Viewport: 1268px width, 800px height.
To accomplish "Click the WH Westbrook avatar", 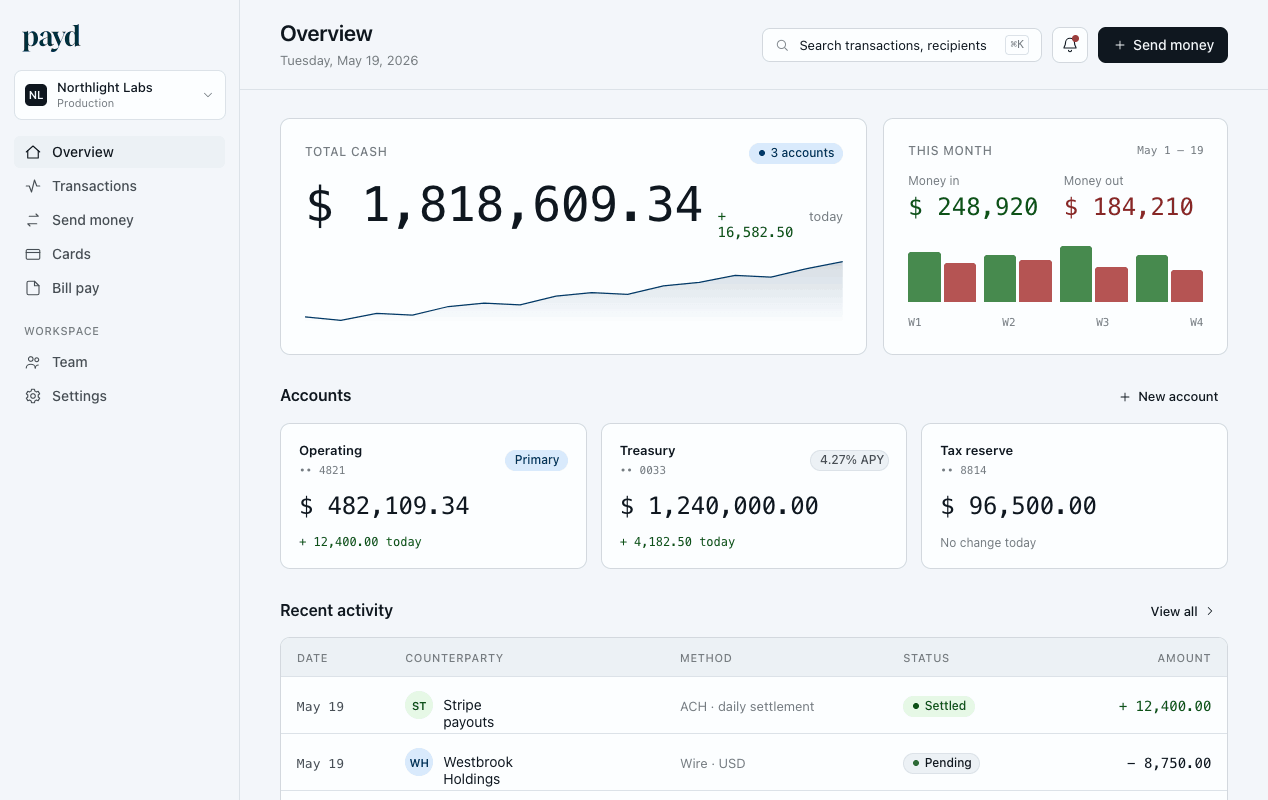I will pos(419,762).
